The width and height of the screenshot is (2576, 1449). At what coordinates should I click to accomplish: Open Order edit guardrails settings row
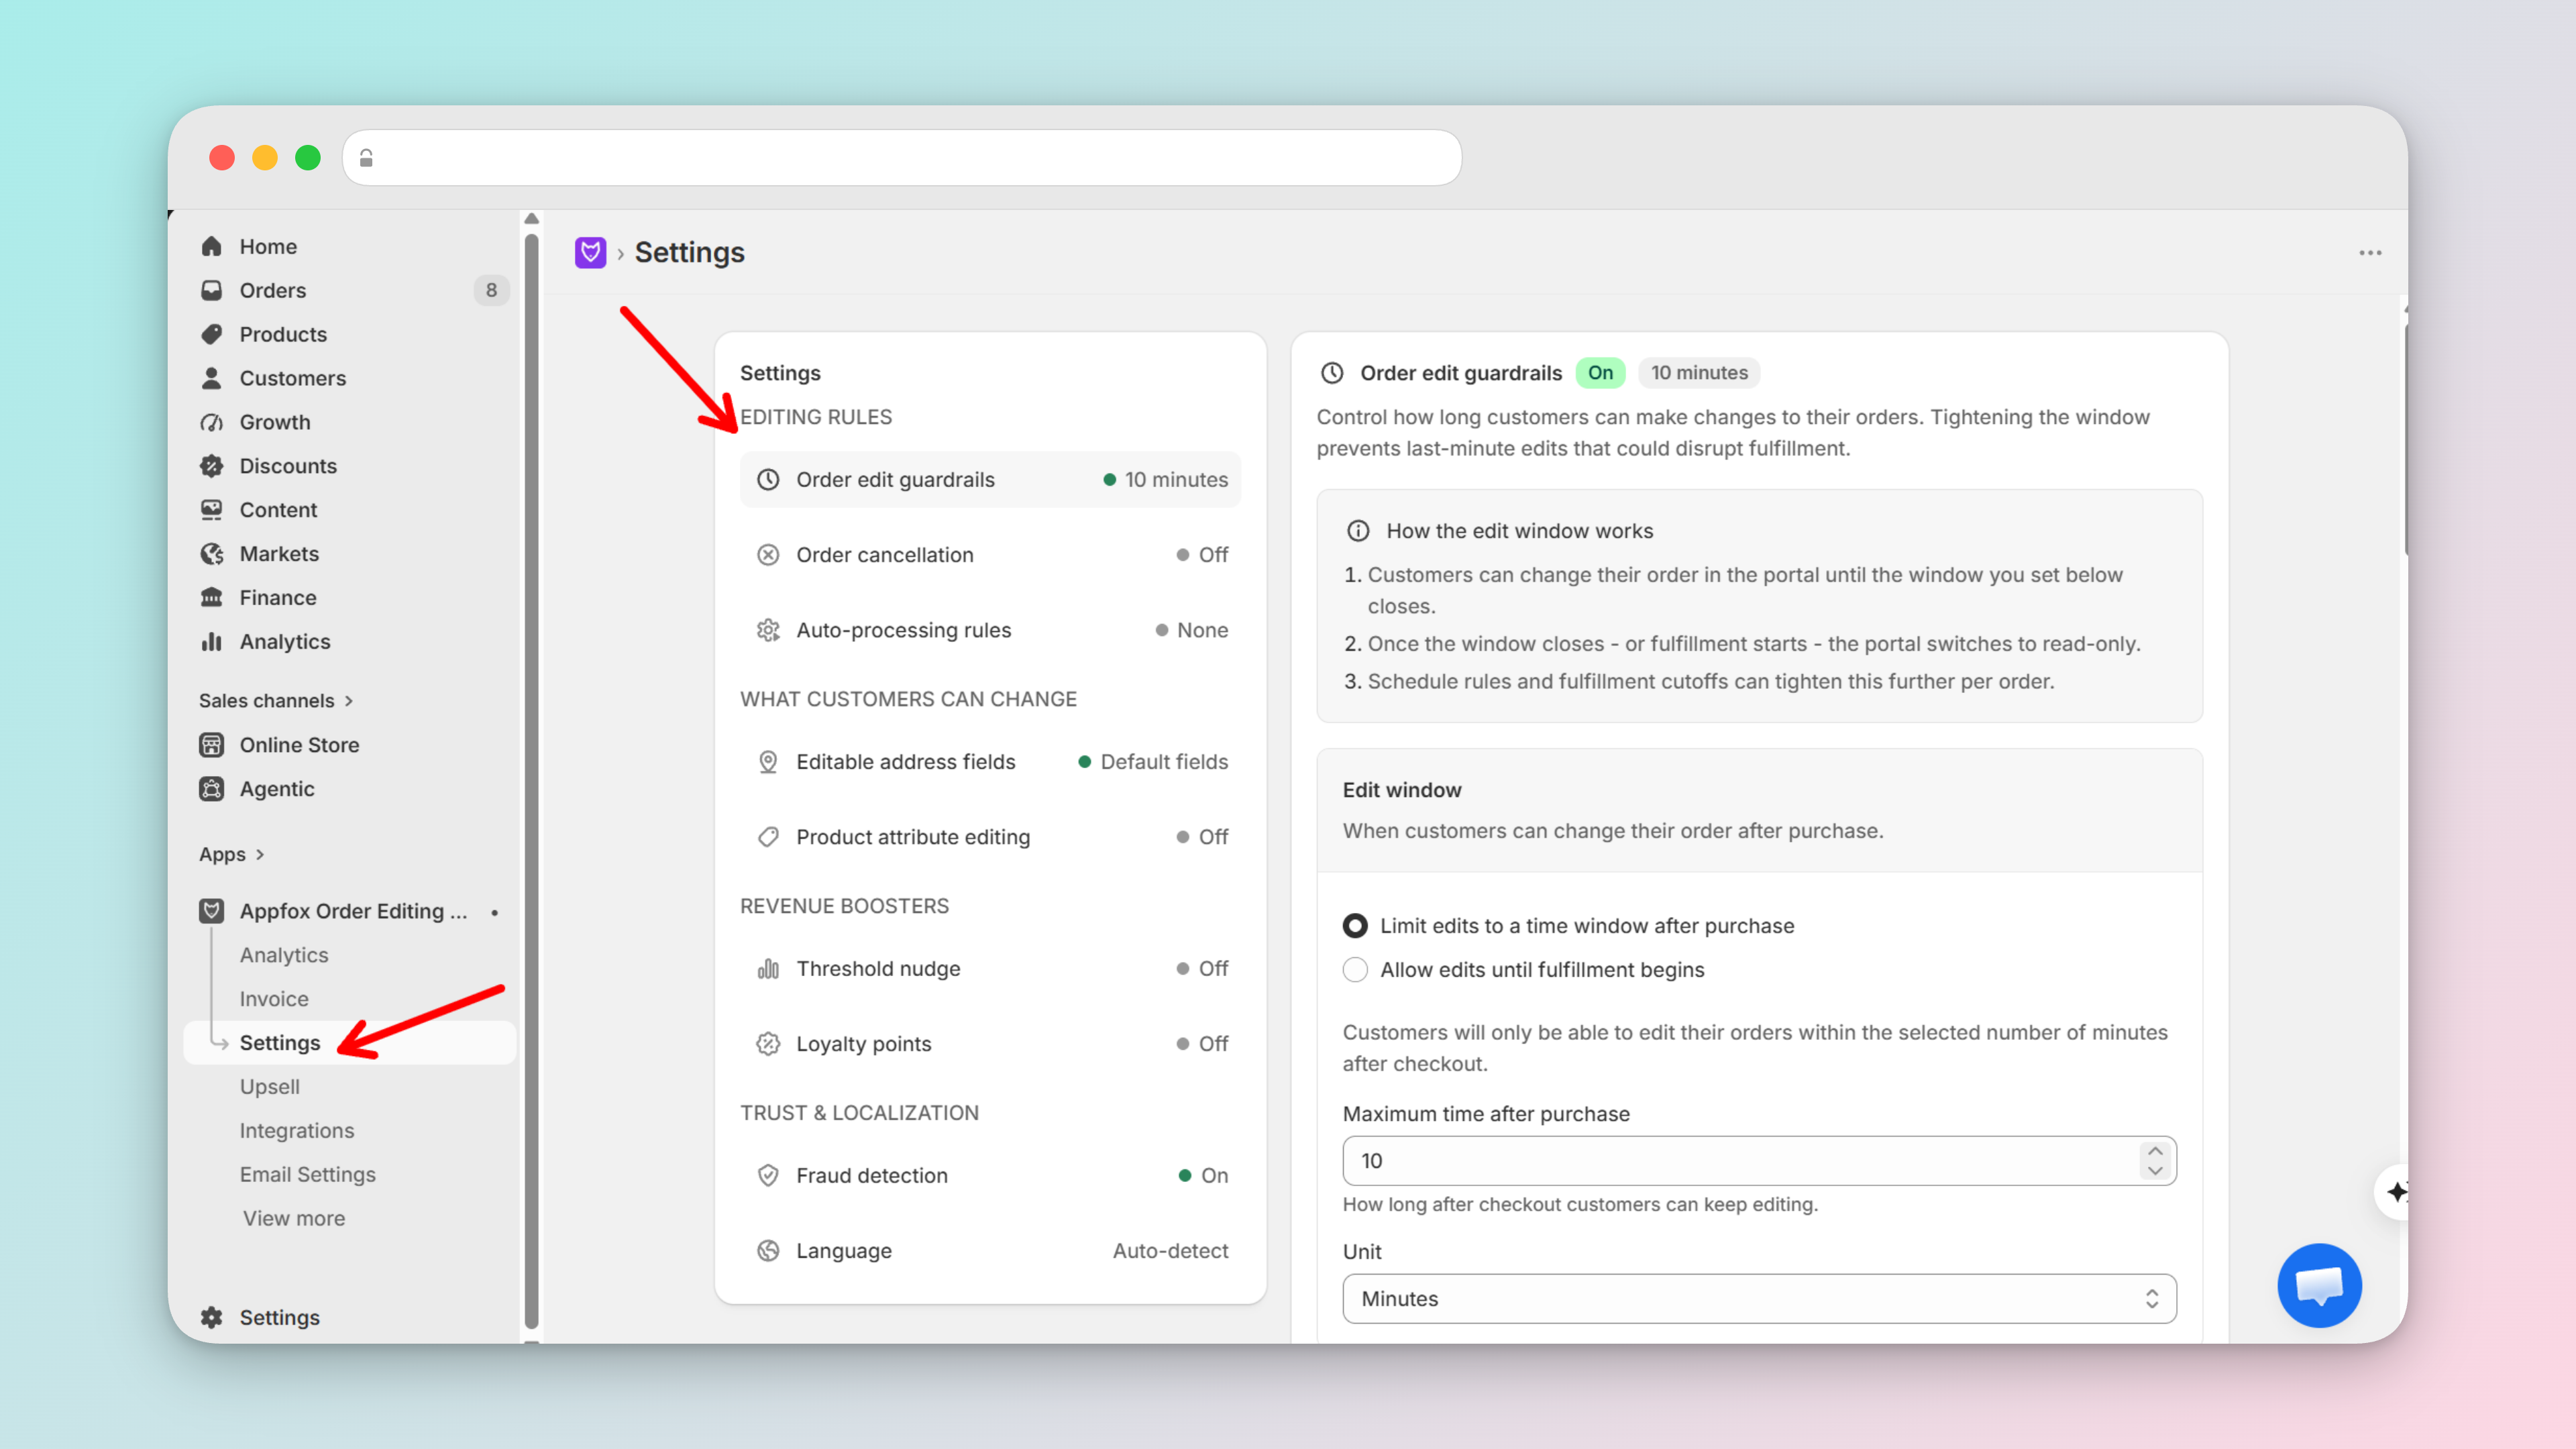tap(990, 480)
